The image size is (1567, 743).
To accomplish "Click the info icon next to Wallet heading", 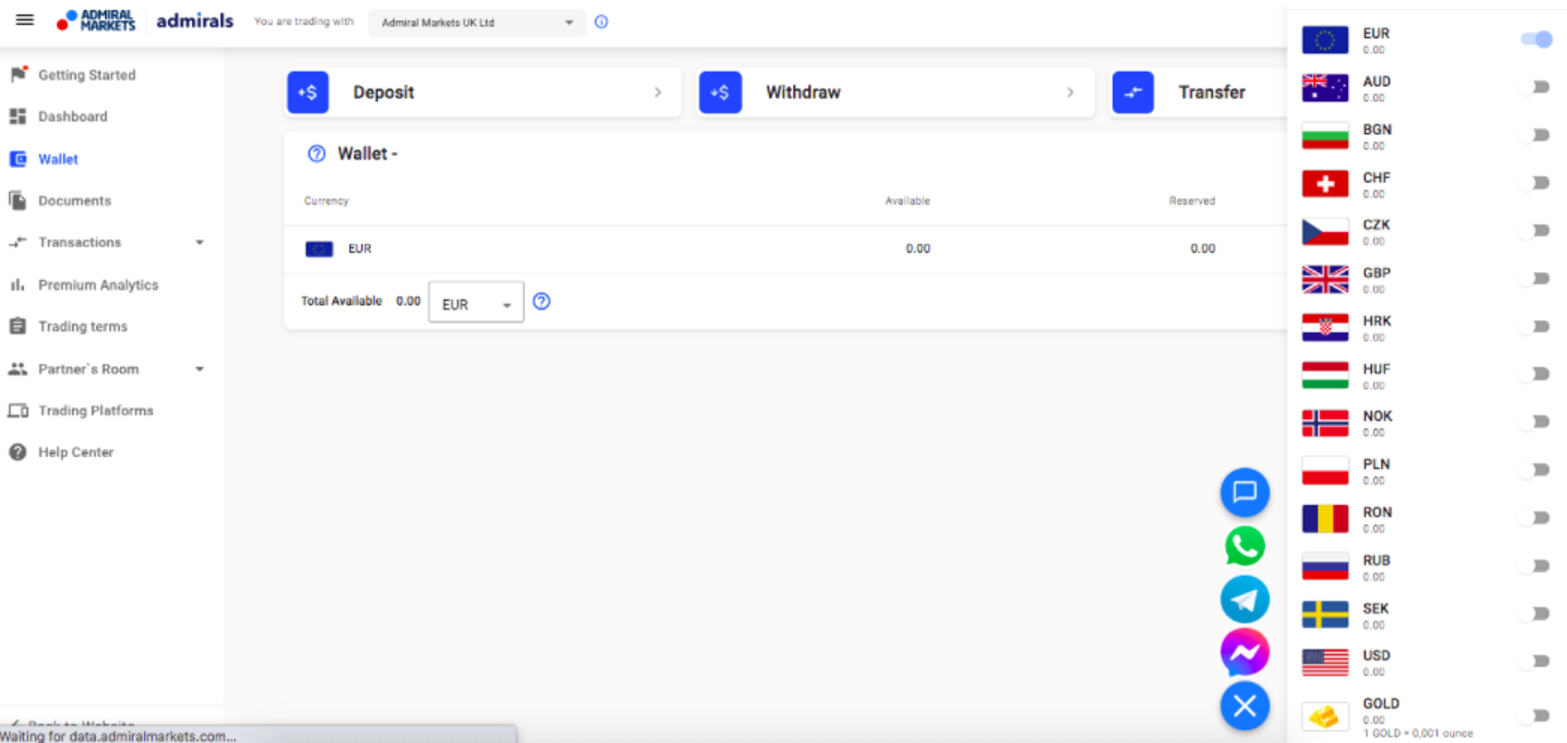I will point(317,153).
